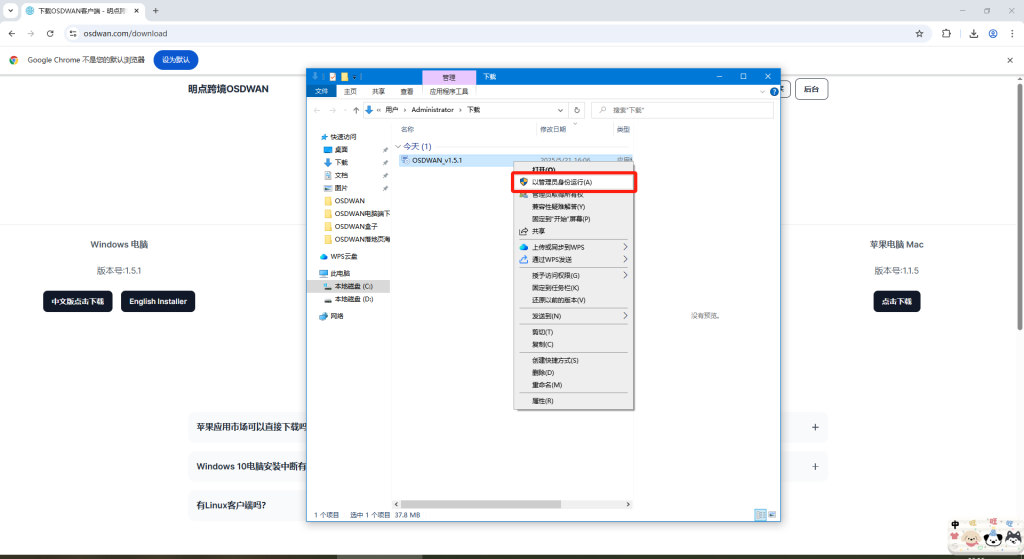Select 文档 in the sidebar

[x=341, y=175]
